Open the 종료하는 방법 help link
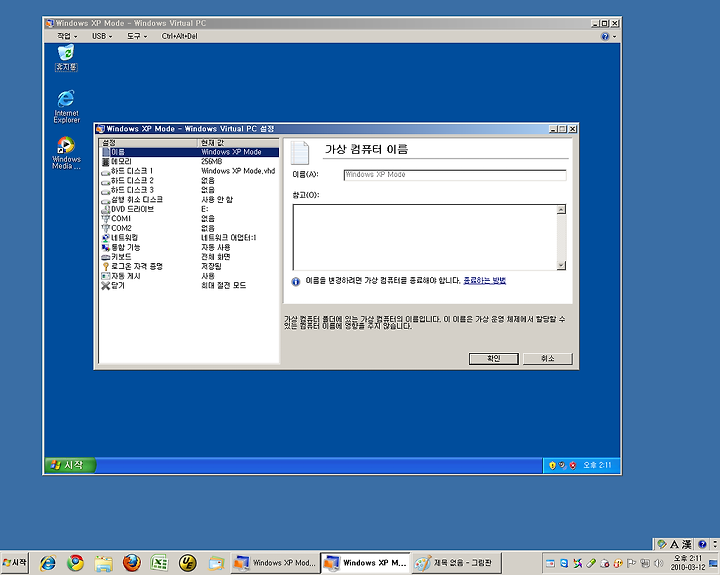 pos(484,281)
